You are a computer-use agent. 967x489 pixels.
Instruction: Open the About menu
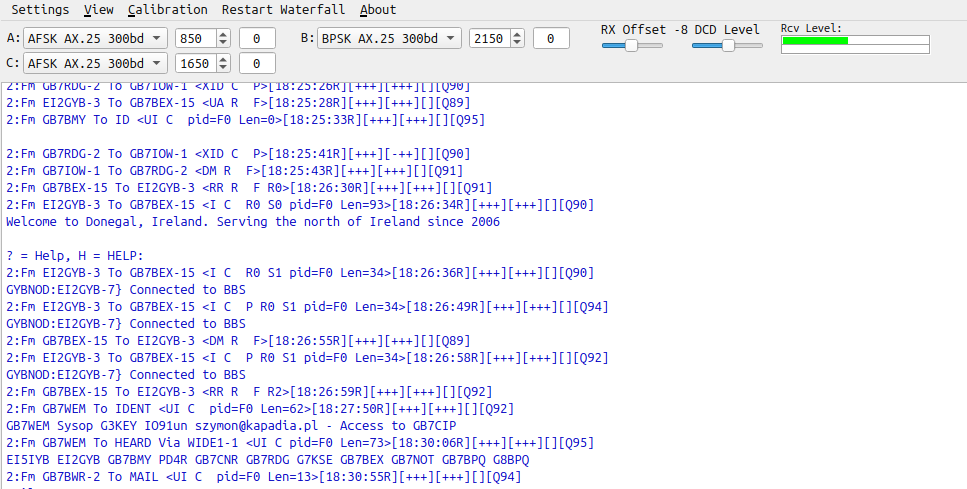(378, 10)
